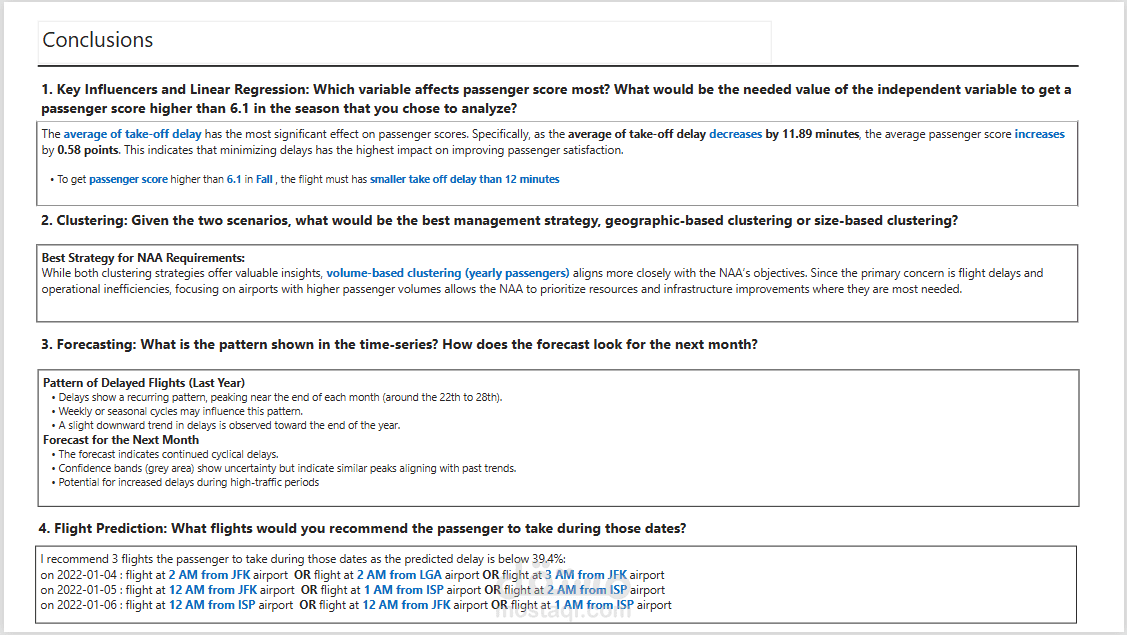Click the Forecasting question heading
This screenshot has width=1127, height=635.
point(399,345)
